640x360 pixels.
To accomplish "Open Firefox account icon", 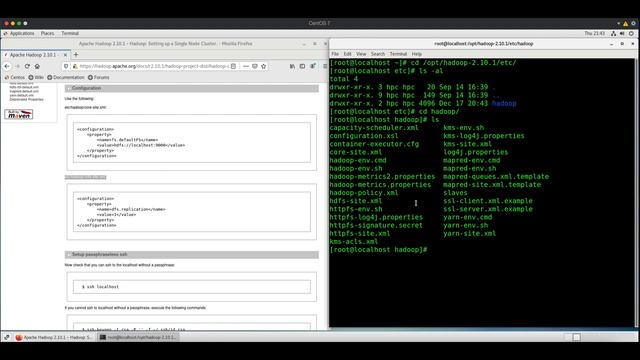I will [313, 66].
